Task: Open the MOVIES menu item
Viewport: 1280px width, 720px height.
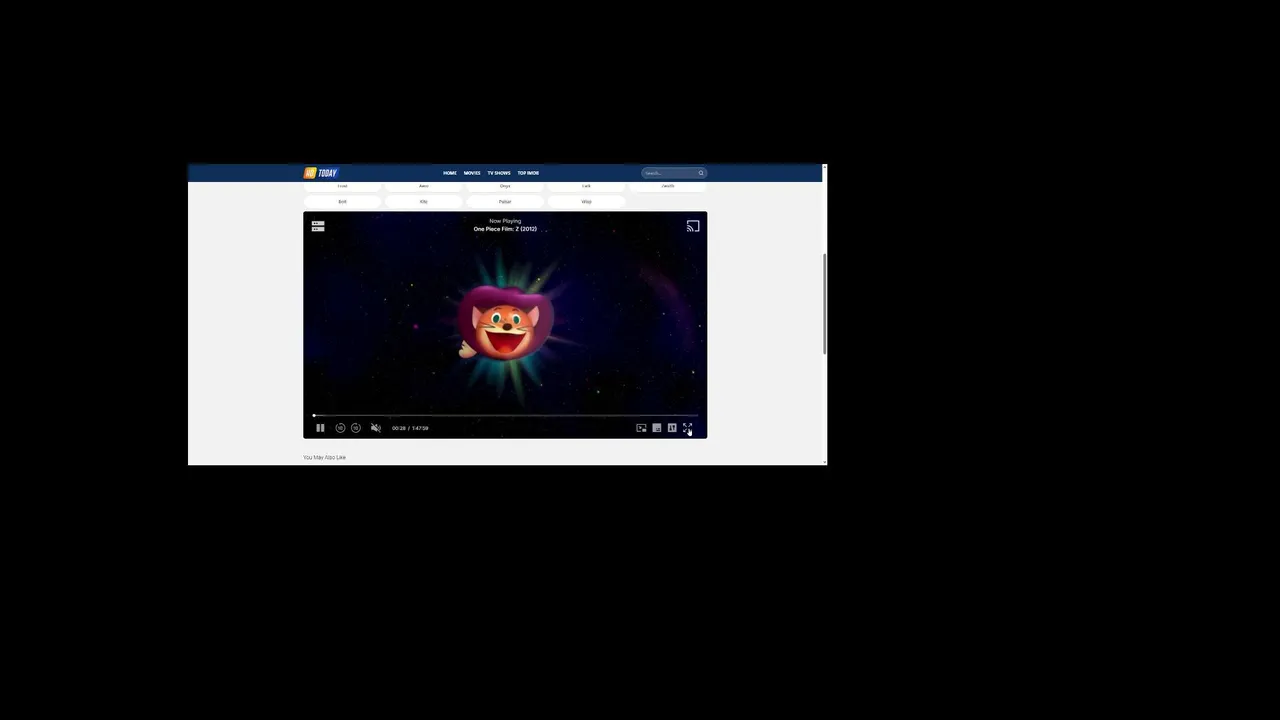Action: [x=472, y=173]
